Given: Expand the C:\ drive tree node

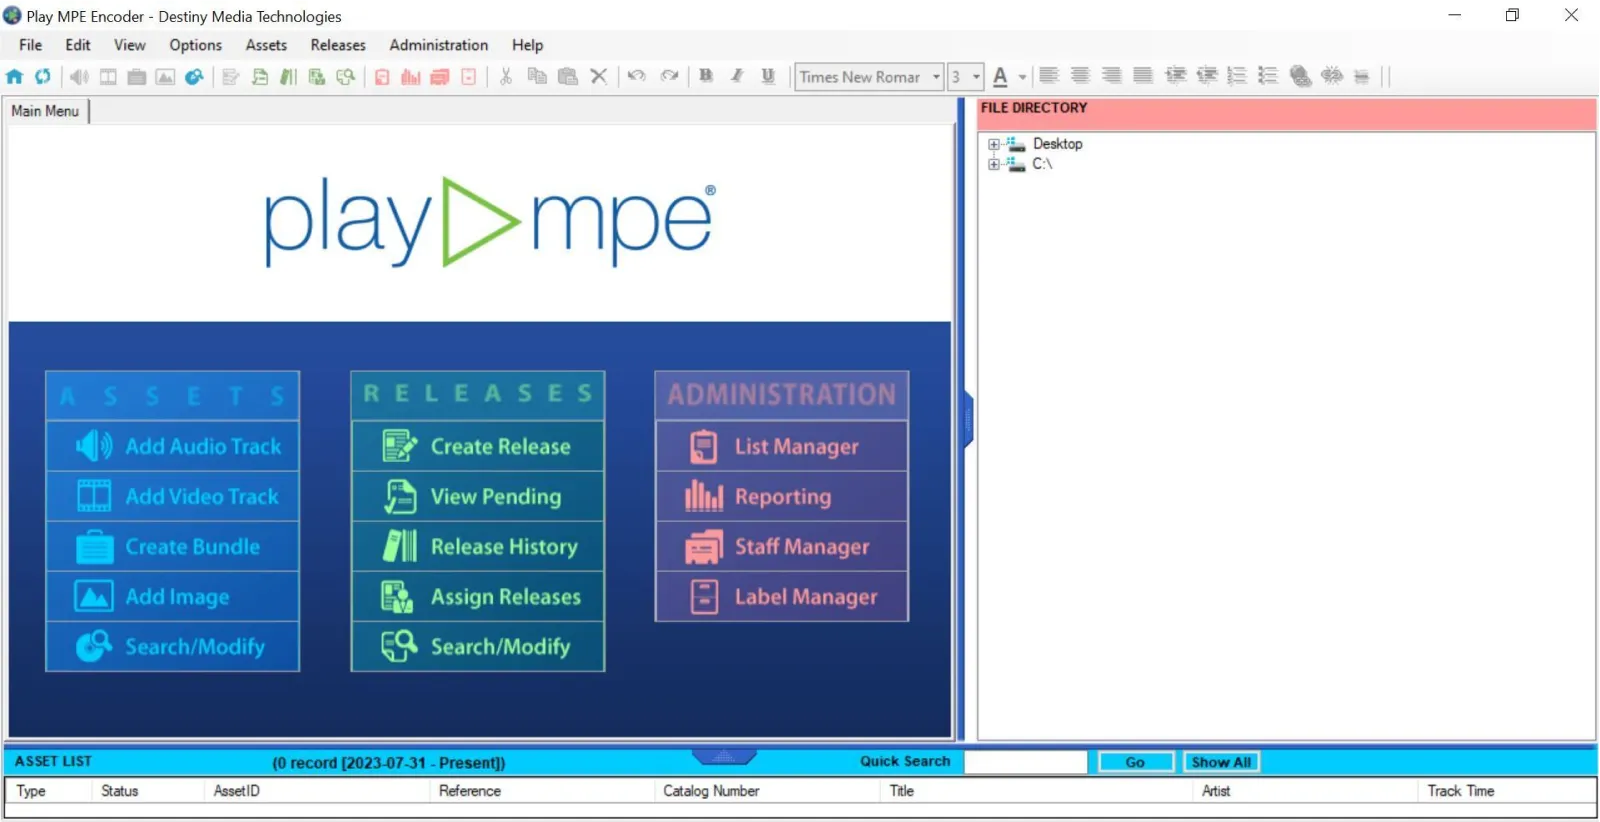Looking at the screenshot, I should tap(994, 164).
